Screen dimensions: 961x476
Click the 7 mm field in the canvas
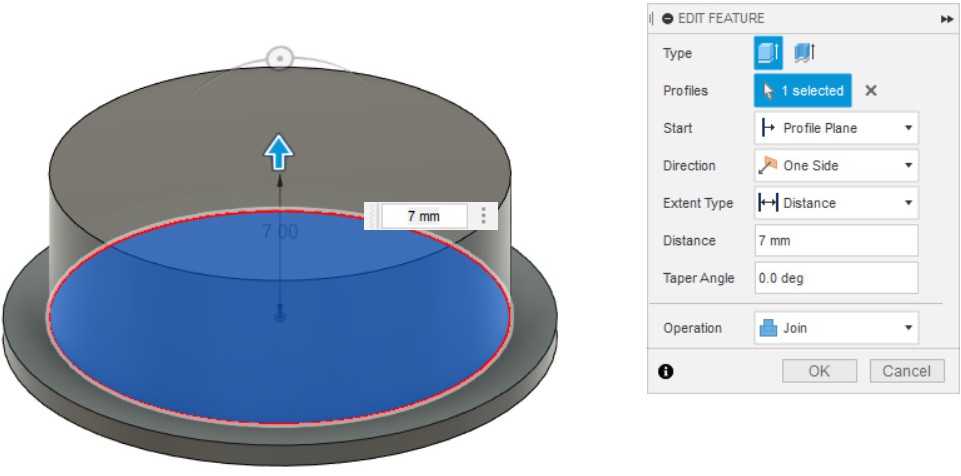[423, 215]
